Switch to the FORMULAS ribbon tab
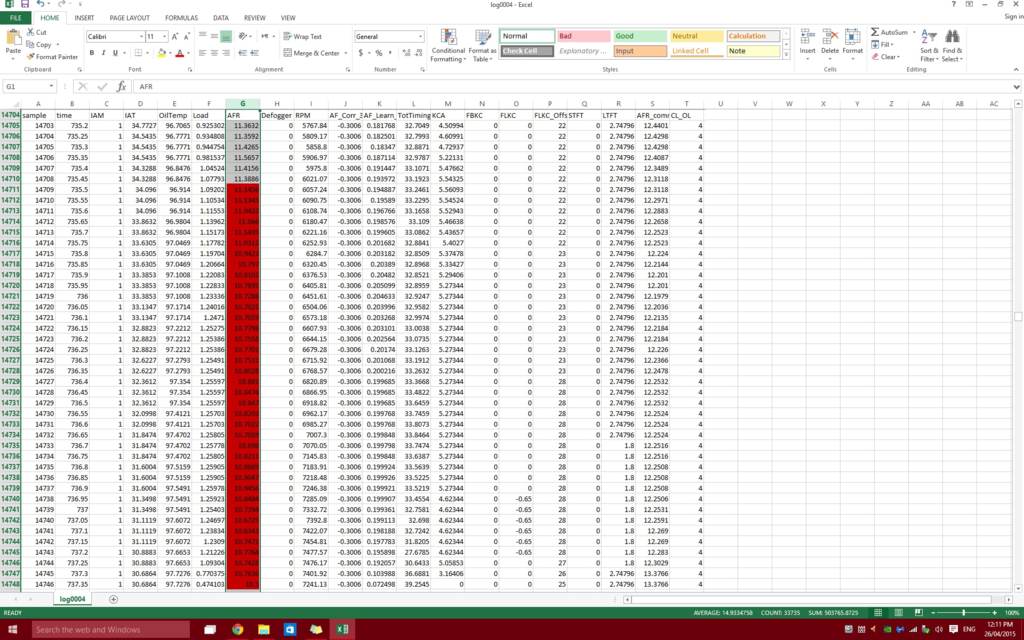 click(181, 18)
